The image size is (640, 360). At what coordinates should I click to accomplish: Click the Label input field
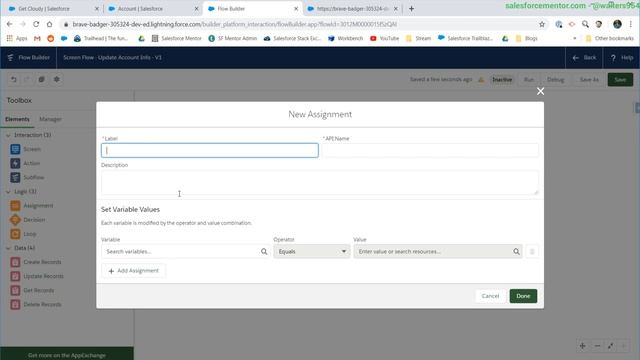tap(210, 150)
